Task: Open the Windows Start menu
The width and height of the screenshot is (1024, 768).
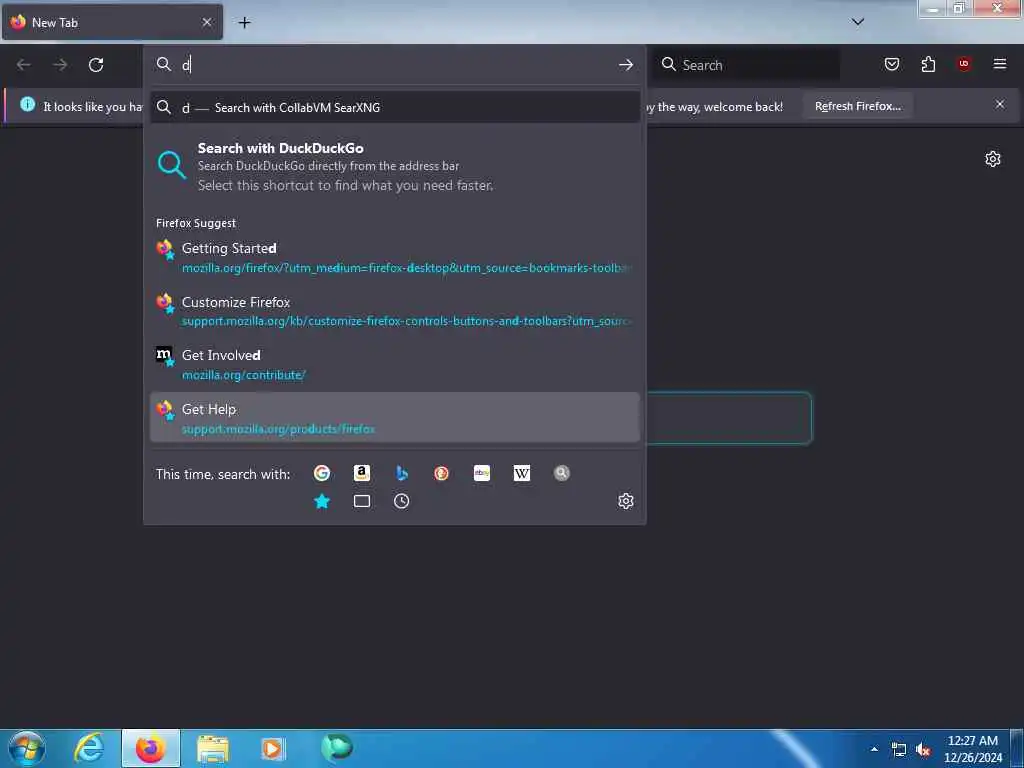Action: click(x=27, y=748)
